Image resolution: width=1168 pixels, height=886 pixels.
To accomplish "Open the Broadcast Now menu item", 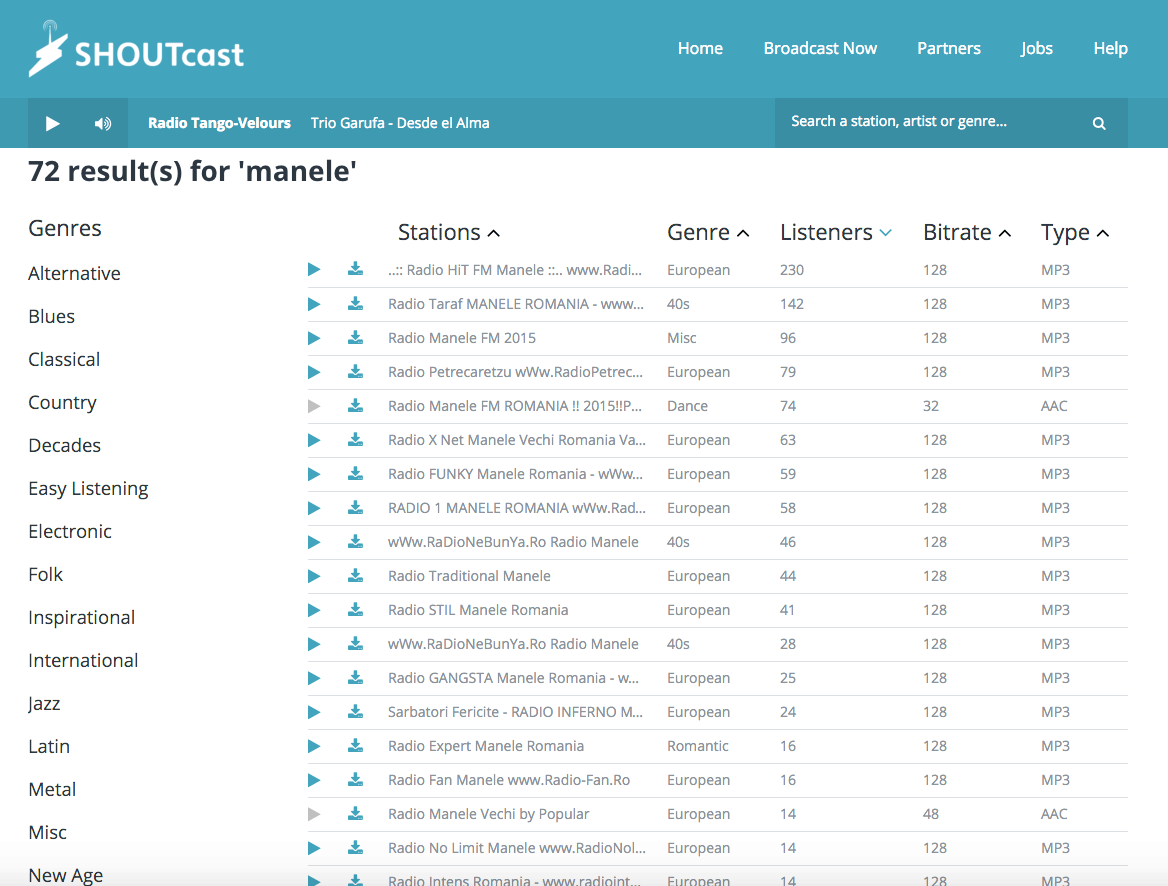I will (x=820, y=48).
